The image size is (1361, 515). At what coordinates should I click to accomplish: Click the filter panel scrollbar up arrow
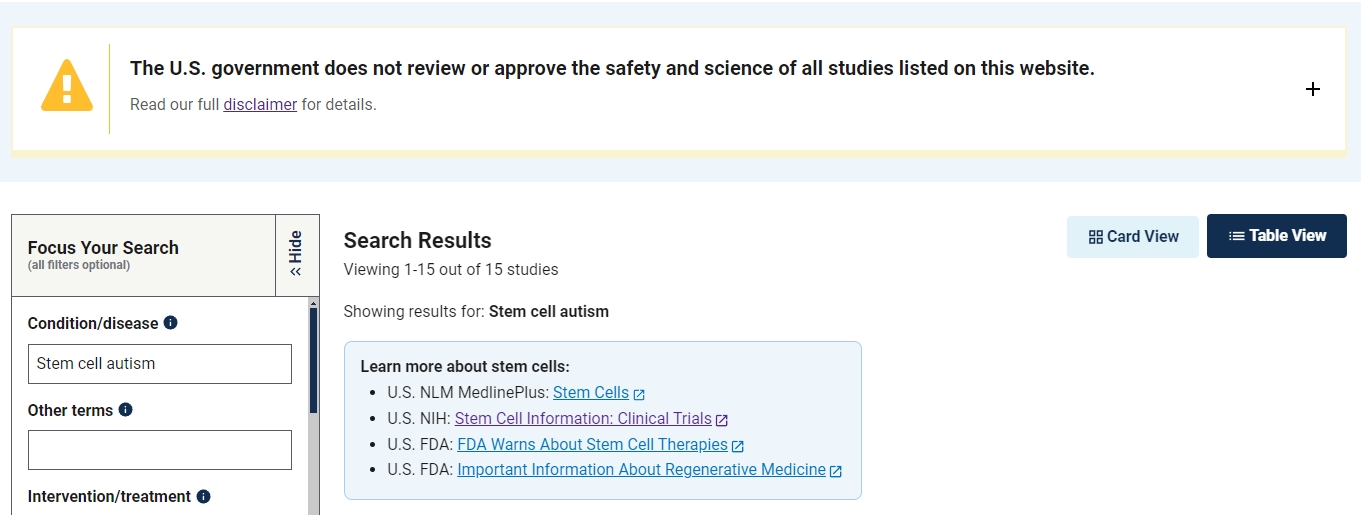point(313,303)
